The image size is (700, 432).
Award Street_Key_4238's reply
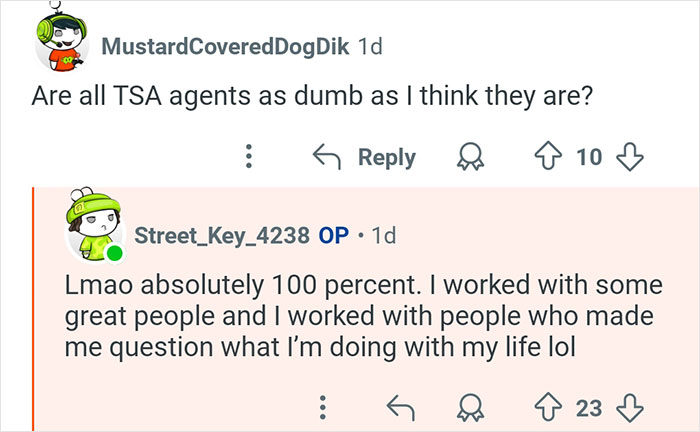[x=466, y=407]
